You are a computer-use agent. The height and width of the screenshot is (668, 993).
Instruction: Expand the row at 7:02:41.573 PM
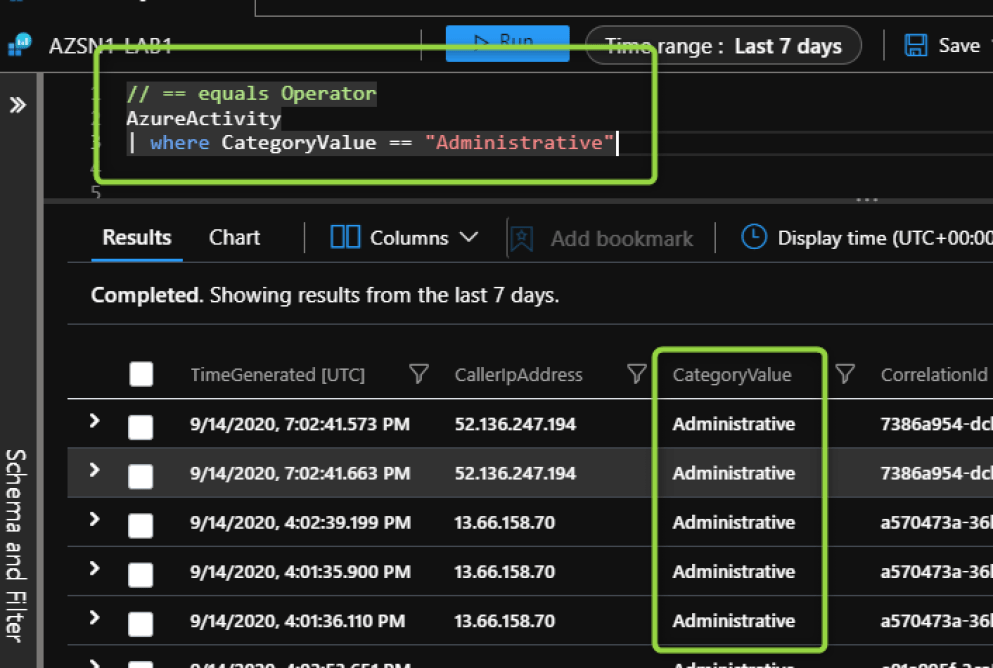(x=94, y=420)
